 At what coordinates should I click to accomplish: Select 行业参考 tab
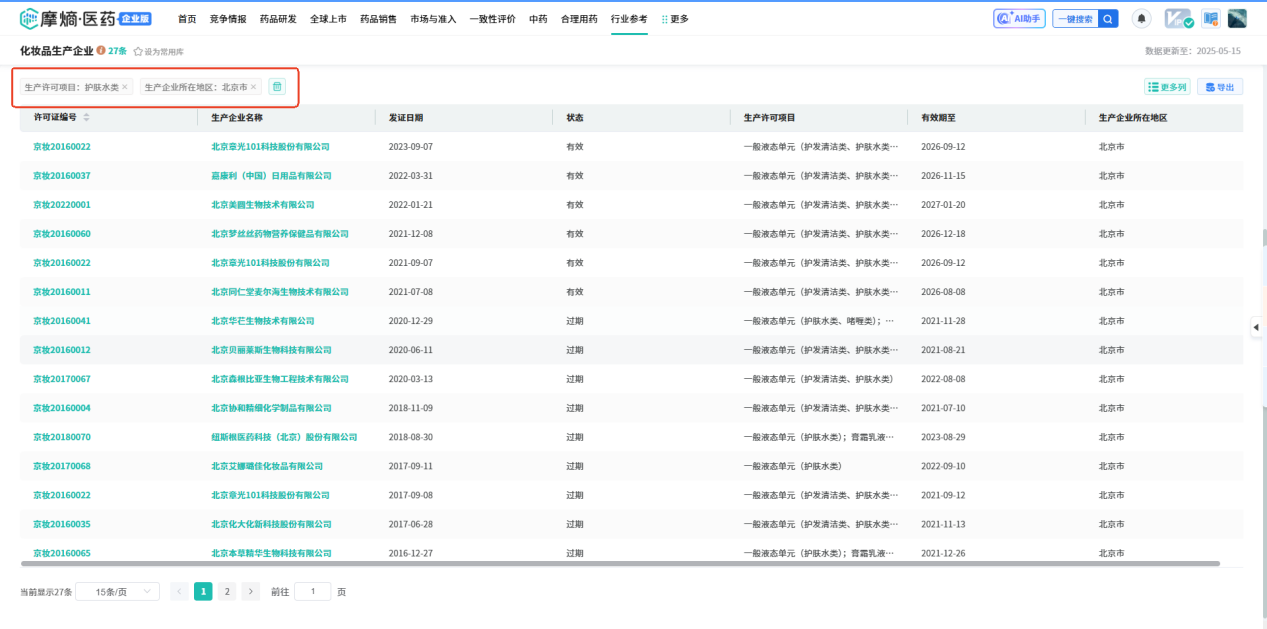point(629,19)
